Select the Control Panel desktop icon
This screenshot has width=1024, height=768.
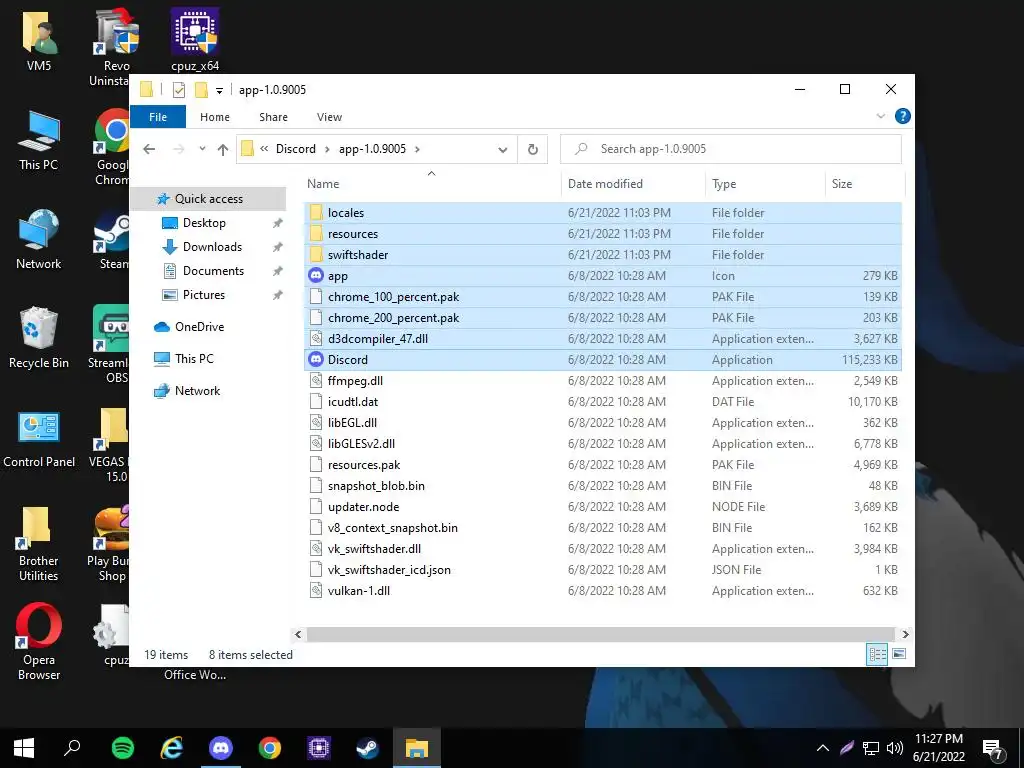pos(39,439)
